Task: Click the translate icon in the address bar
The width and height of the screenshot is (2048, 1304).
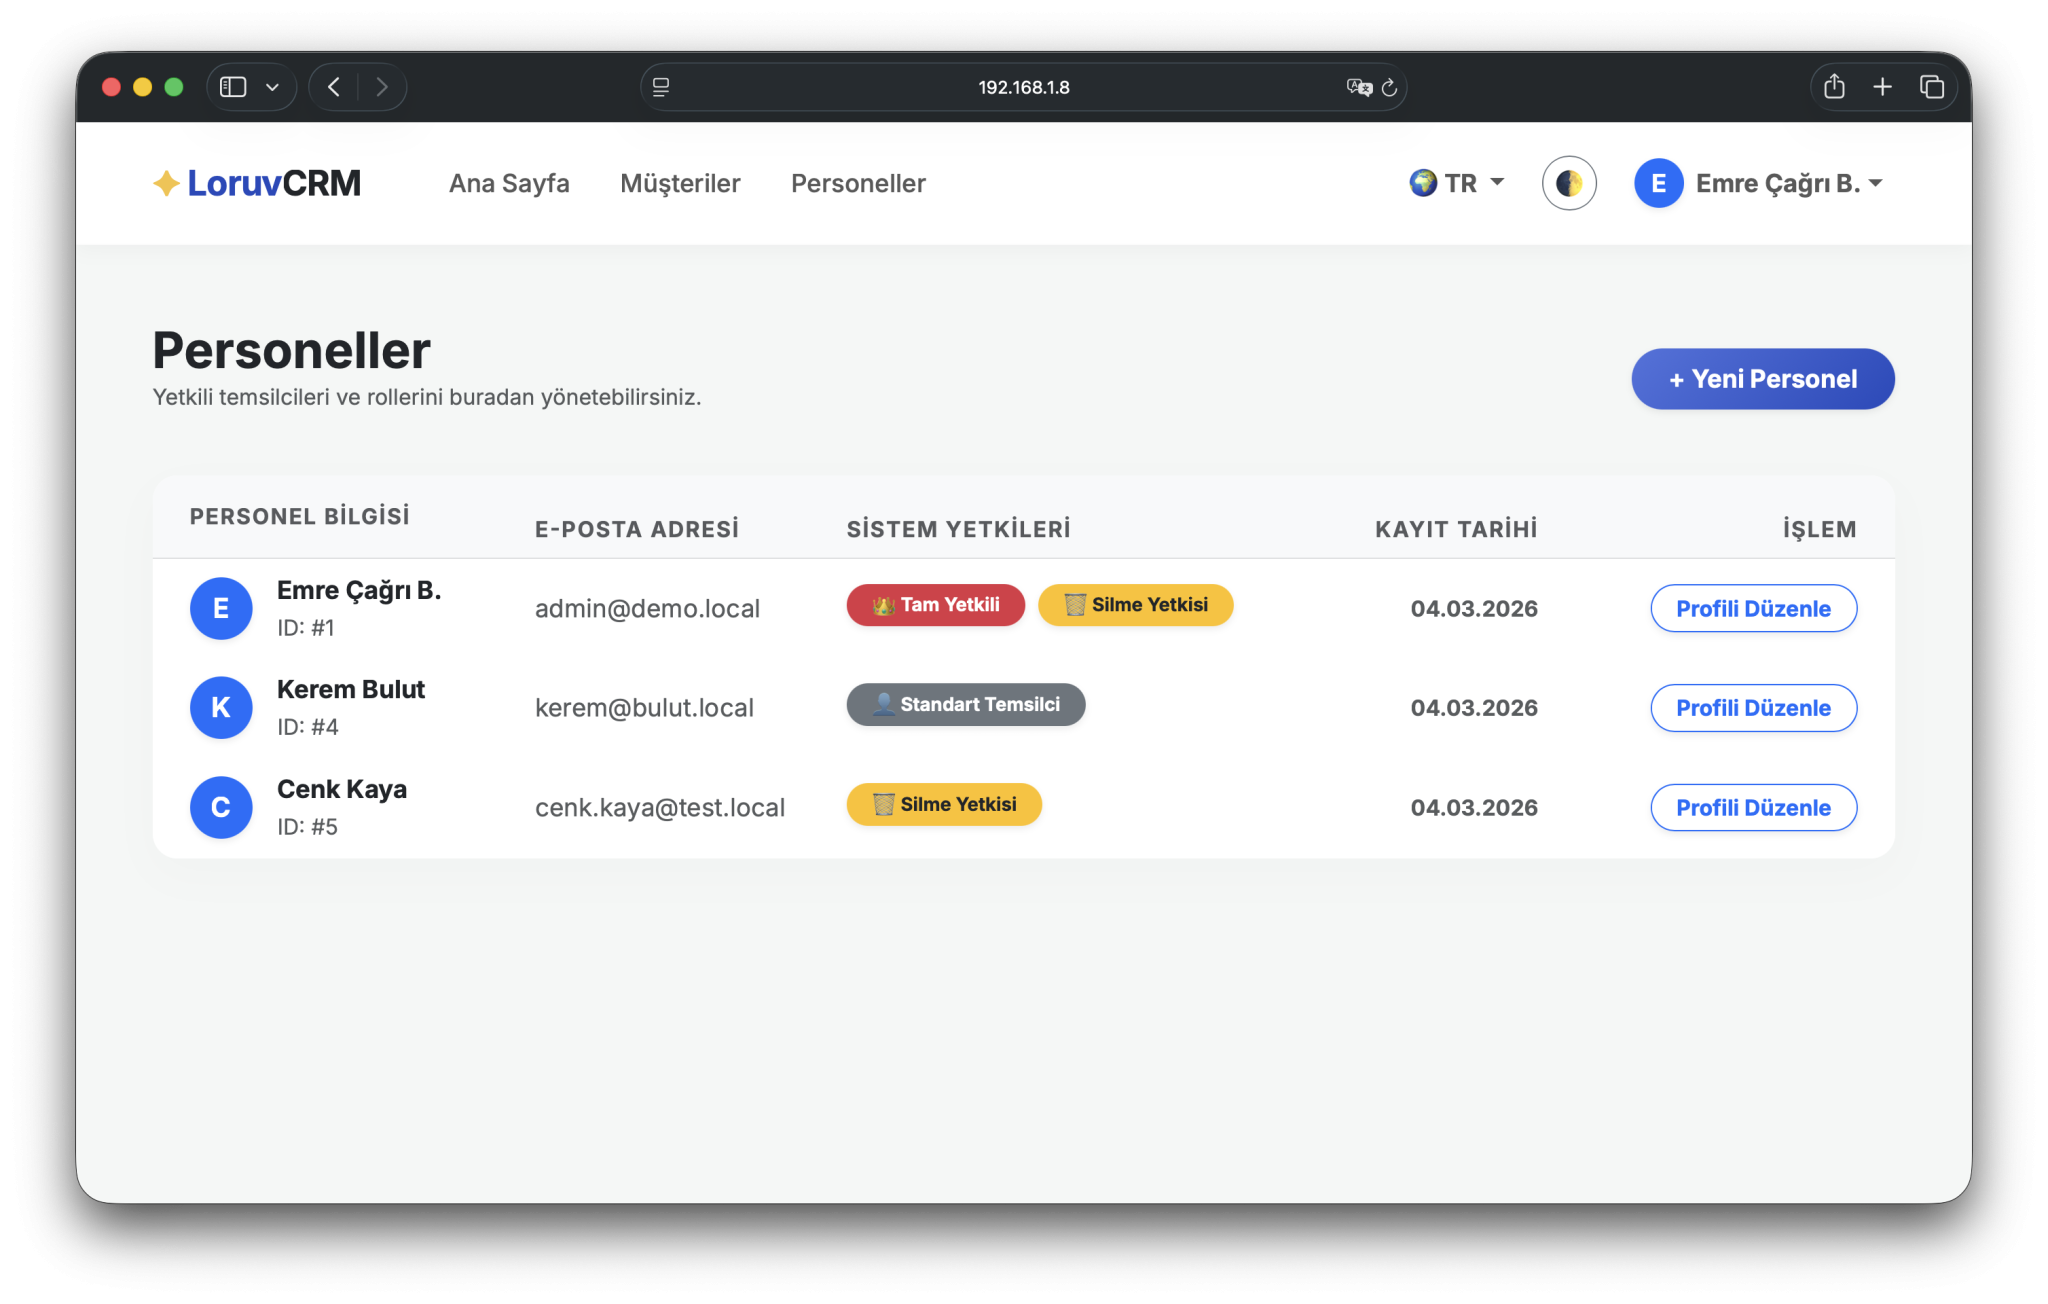Action: coord(1358,88)
